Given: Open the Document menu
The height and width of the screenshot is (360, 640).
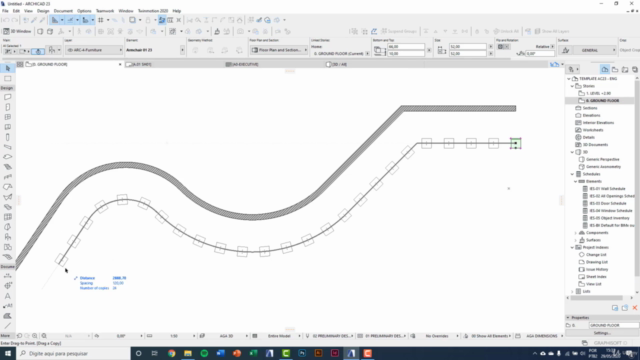Looking at the screenshot, I should 63,11.
